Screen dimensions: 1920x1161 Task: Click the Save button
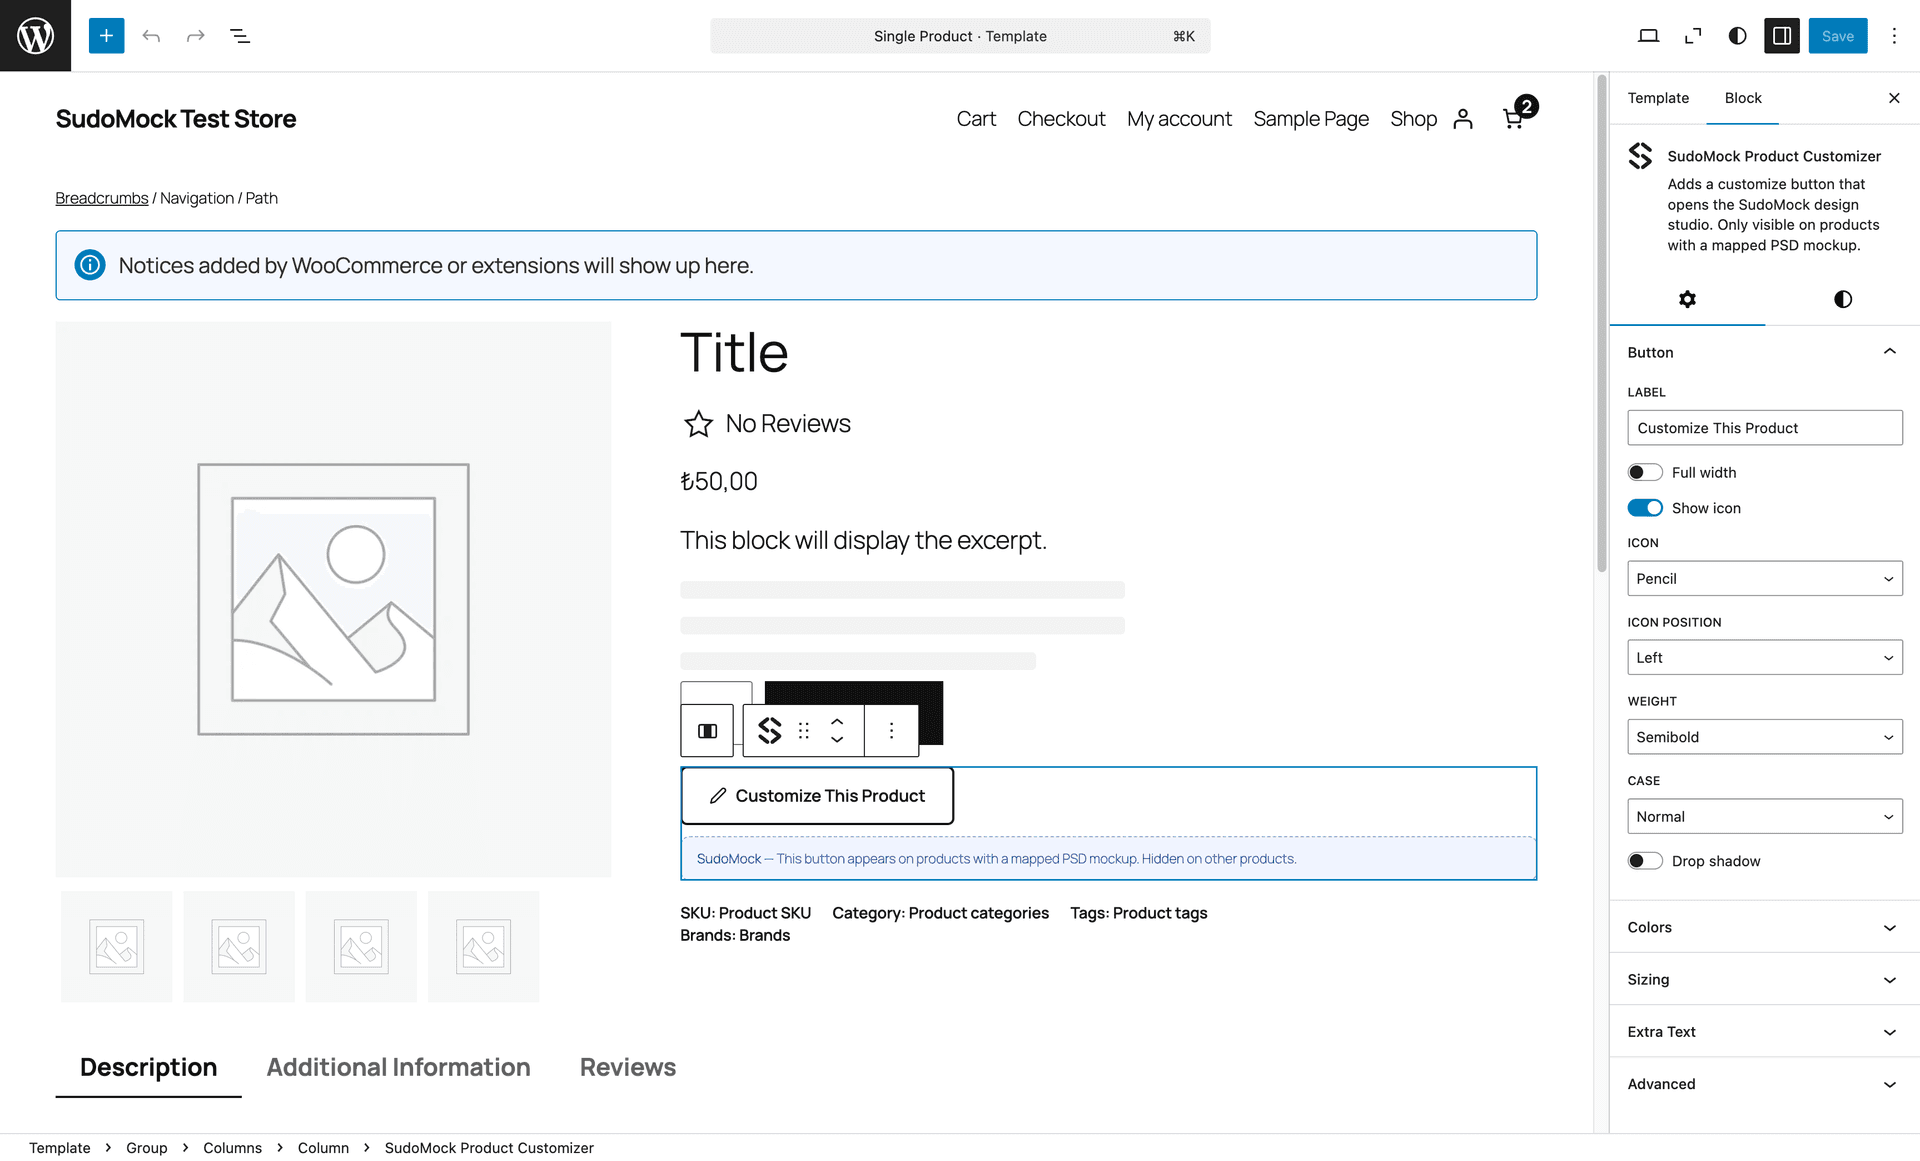pyautogui.click(x=1838, y=35)
